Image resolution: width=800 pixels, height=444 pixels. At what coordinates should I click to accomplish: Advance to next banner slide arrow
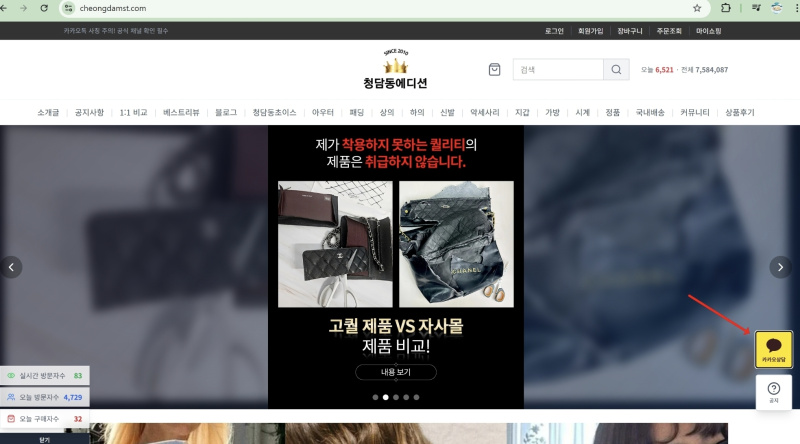780,267
